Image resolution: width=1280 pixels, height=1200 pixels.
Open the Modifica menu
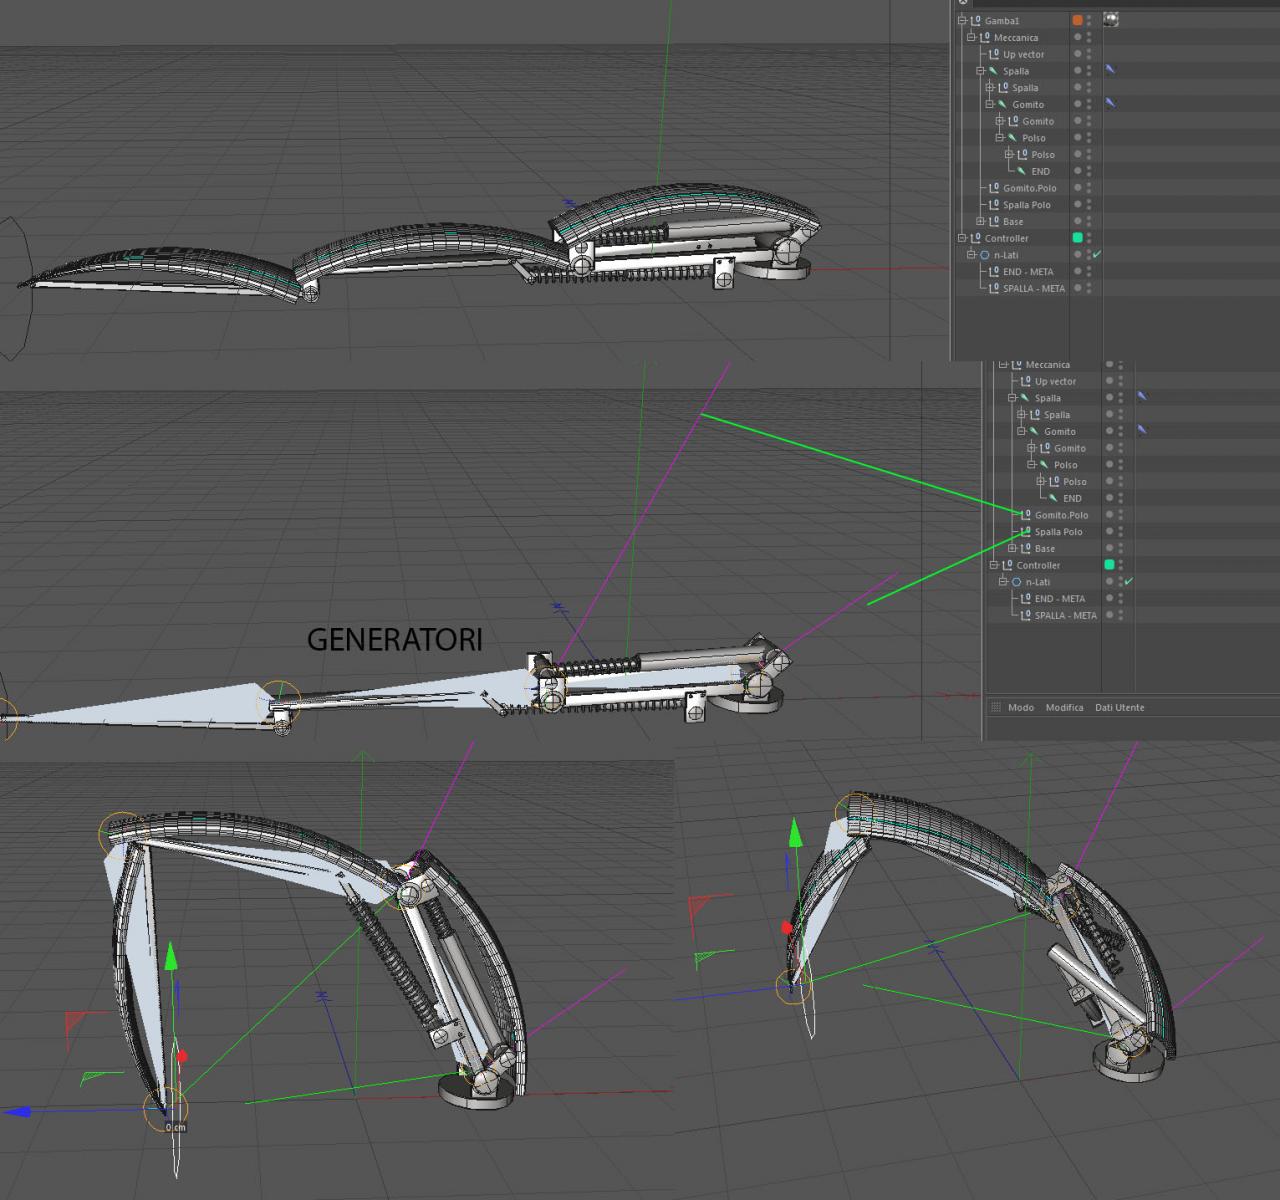(x=1064, y=707)
